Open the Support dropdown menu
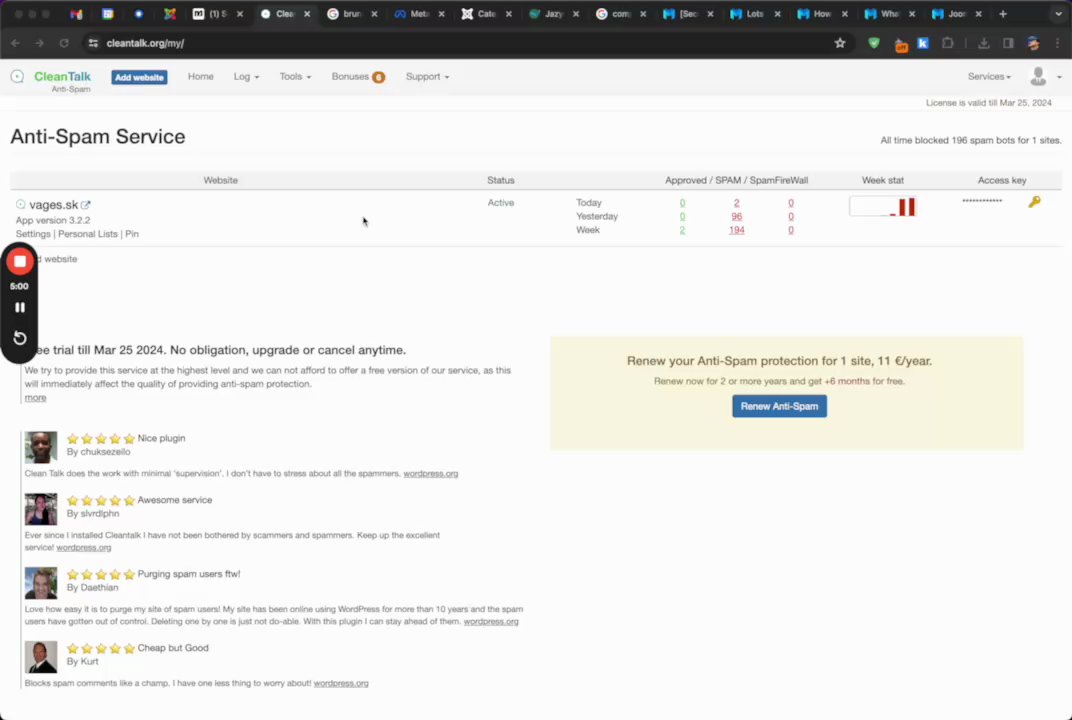 click(427, 77)
